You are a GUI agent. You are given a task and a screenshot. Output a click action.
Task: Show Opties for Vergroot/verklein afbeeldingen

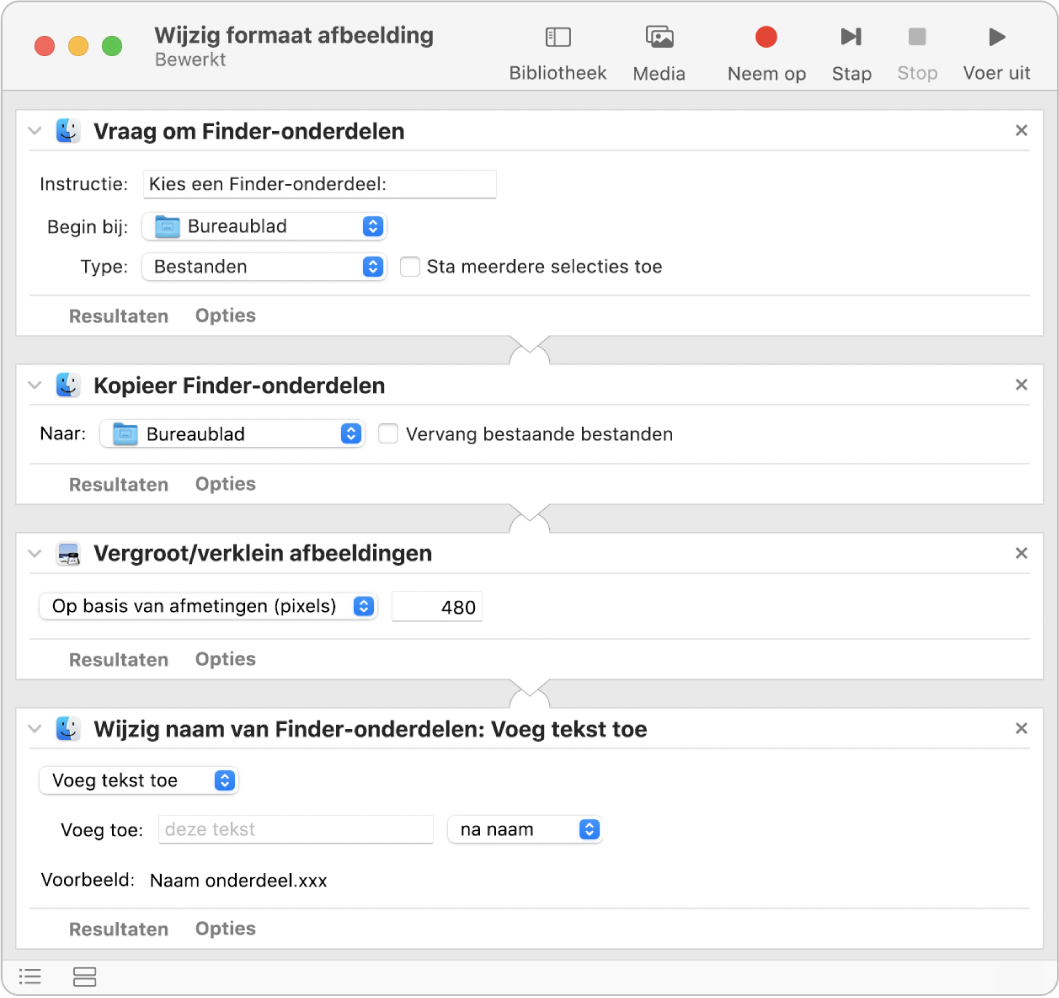[x=225, y=659]
